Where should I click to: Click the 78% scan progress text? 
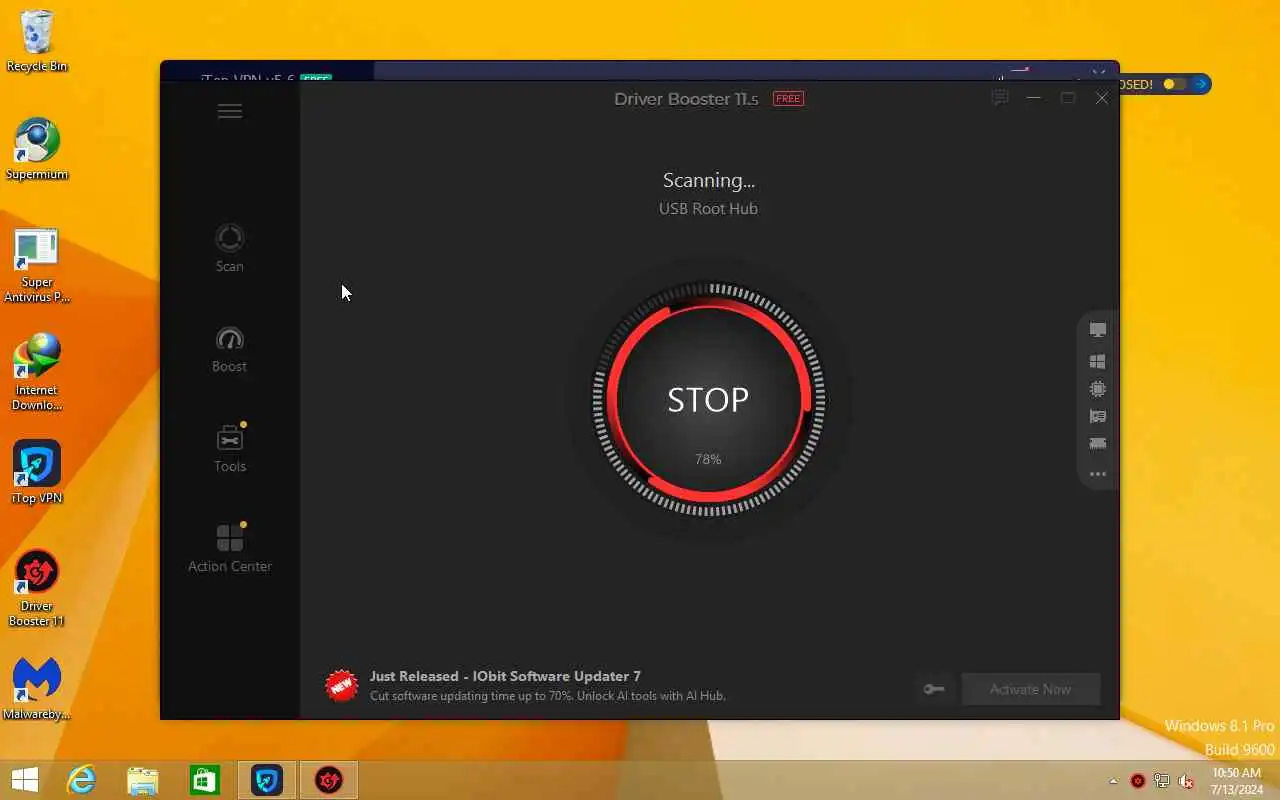click(x=708, y=459)
